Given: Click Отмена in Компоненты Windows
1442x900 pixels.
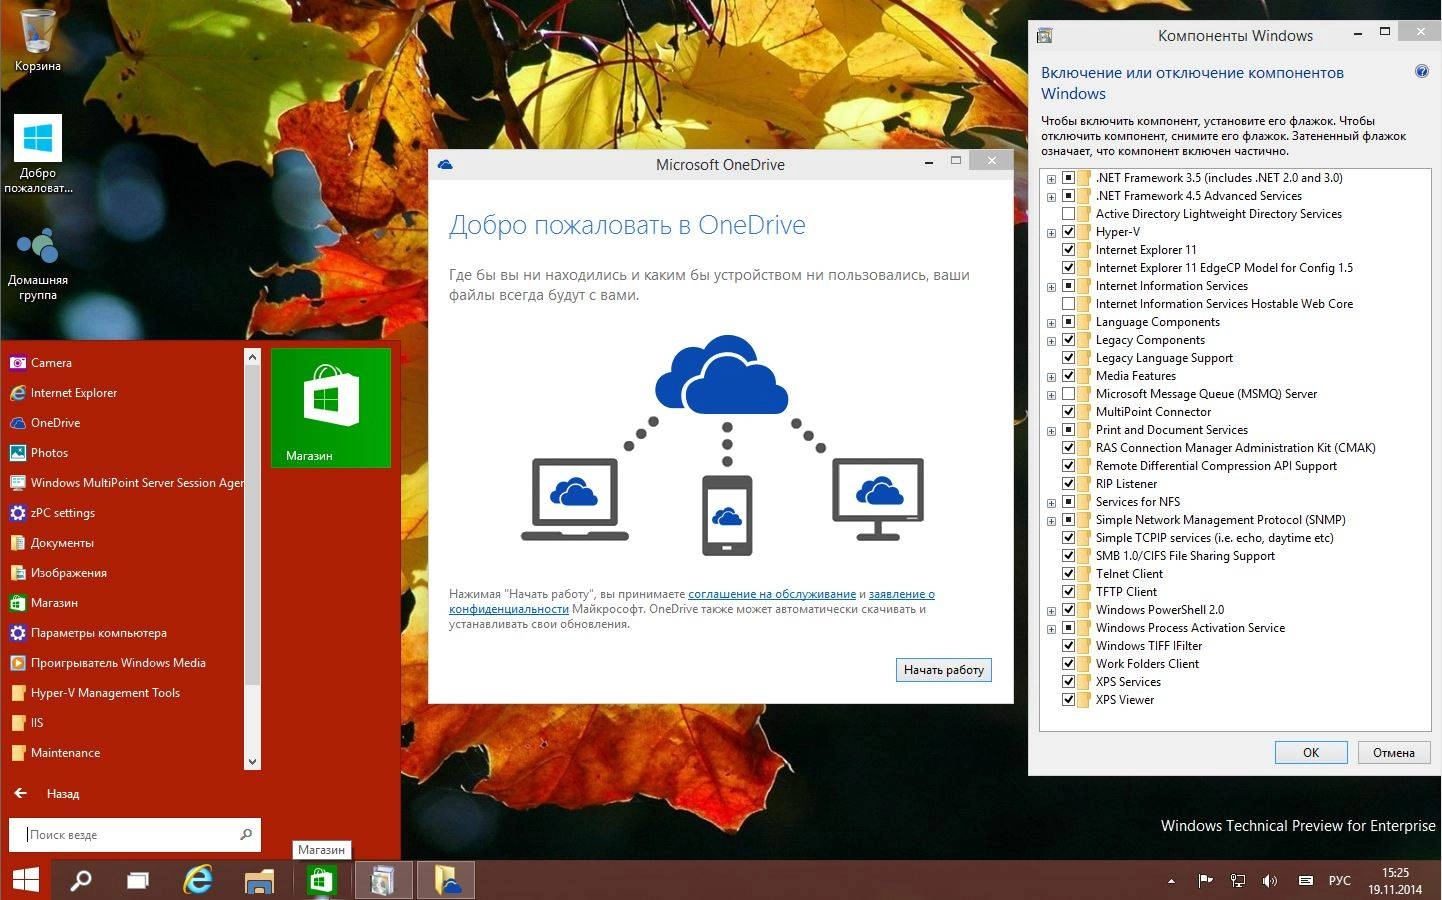Looking at the screenshot, I should click(1393, 753).
